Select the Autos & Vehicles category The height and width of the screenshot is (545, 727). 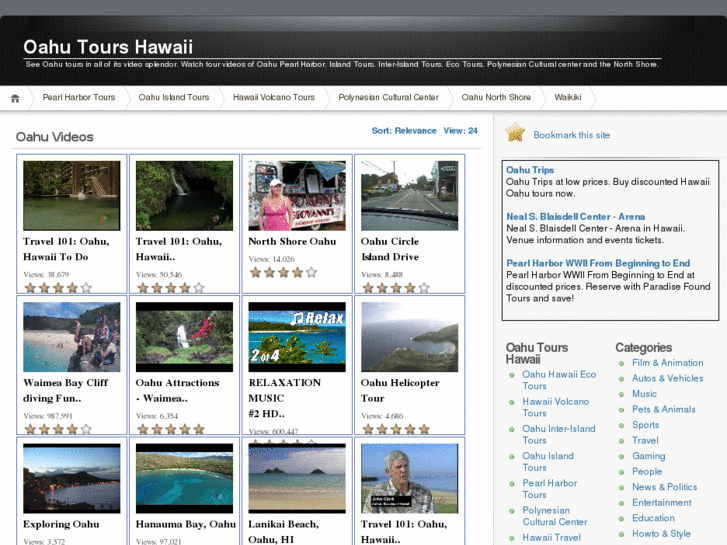click(x=668, y=378)
